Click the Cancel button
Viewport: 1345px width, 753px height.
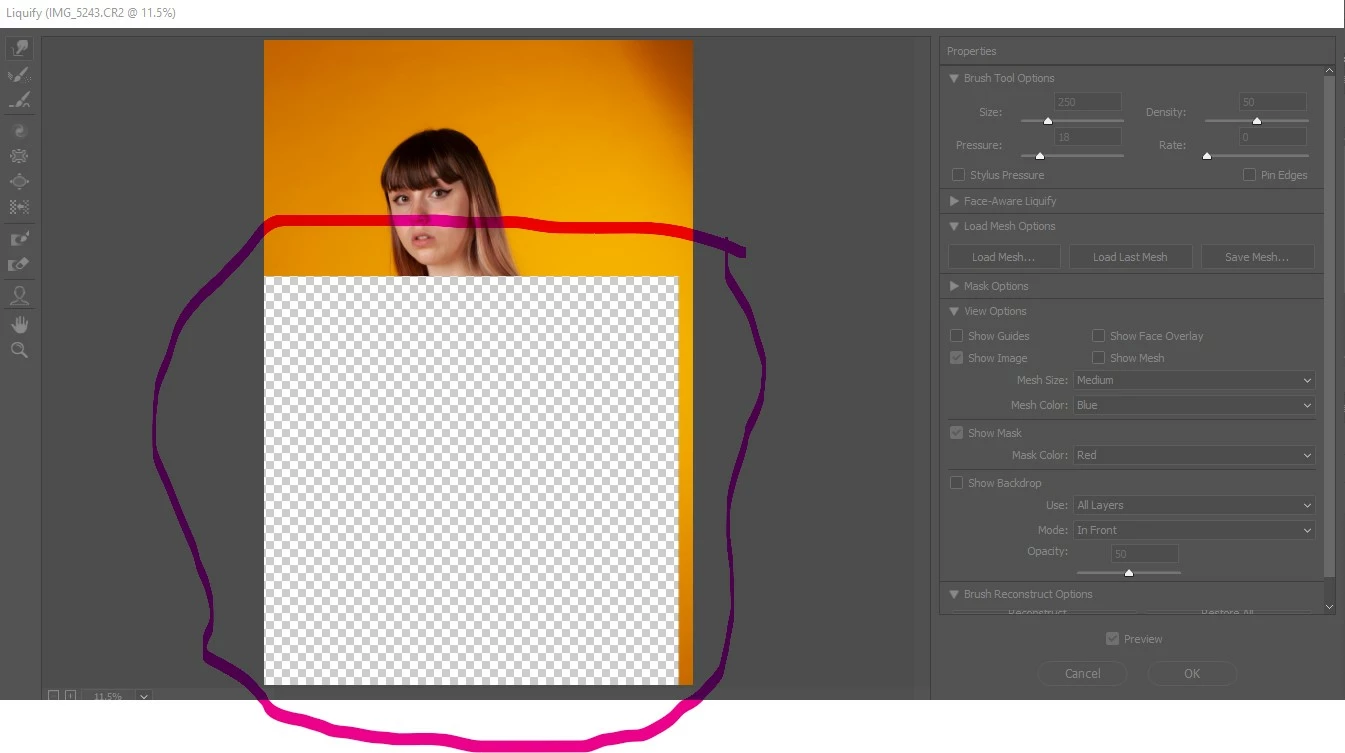(x=1082, y=673)
